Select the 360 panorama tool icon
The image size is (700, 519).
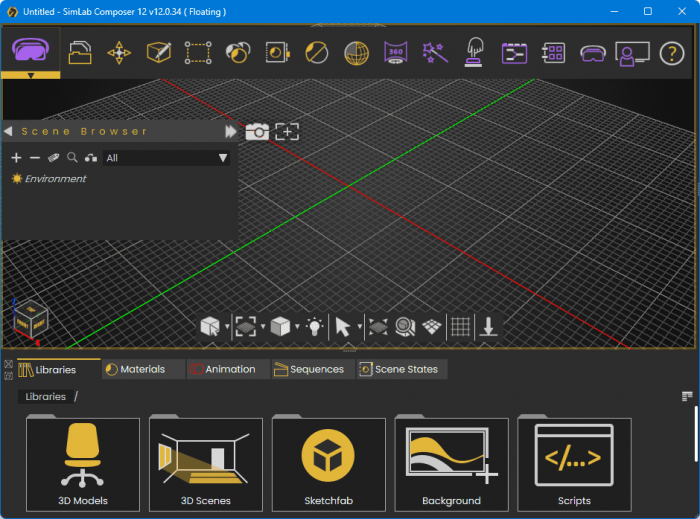click(x=395, y=52)
